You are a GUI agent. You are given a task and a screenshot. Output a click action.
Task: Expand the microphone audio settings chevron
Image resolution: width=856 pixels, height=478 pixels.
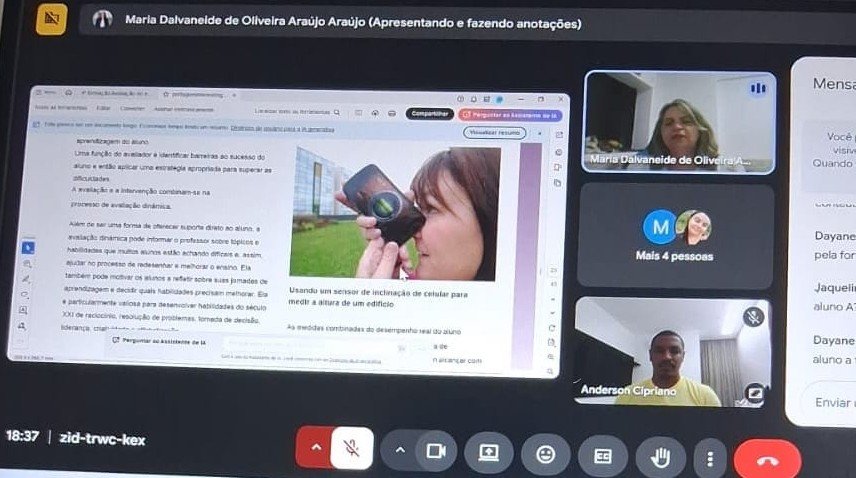[316, 447]
